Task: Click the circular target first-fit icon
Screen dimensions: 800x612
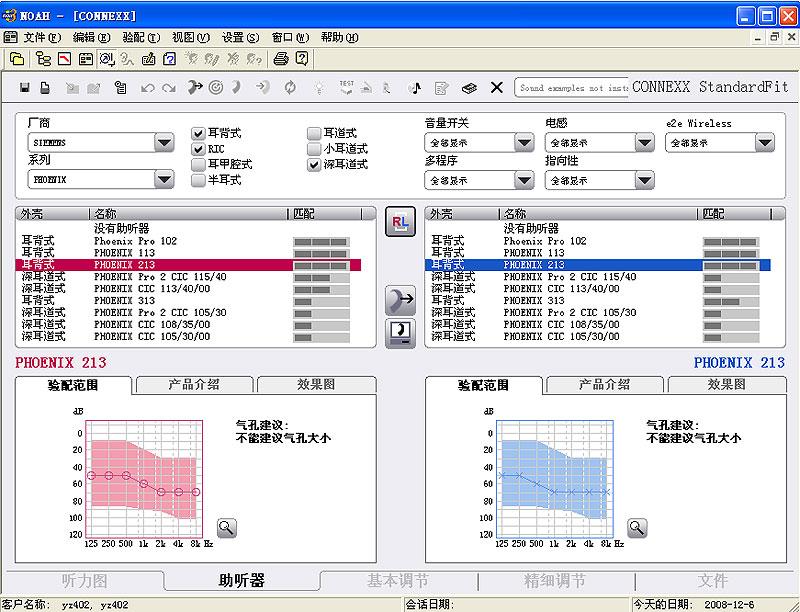Action: pos(216,88)
